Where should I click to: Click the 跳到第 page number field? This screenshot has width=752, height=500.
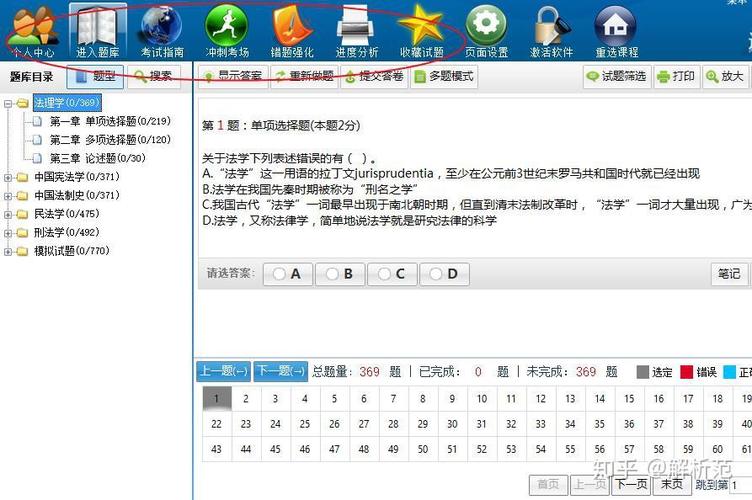[x=740, y=486]
